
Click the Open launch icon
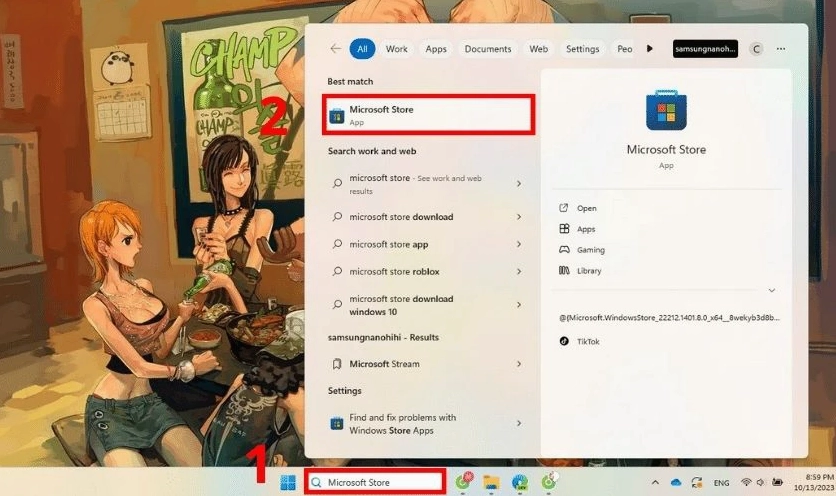(564, 208)
